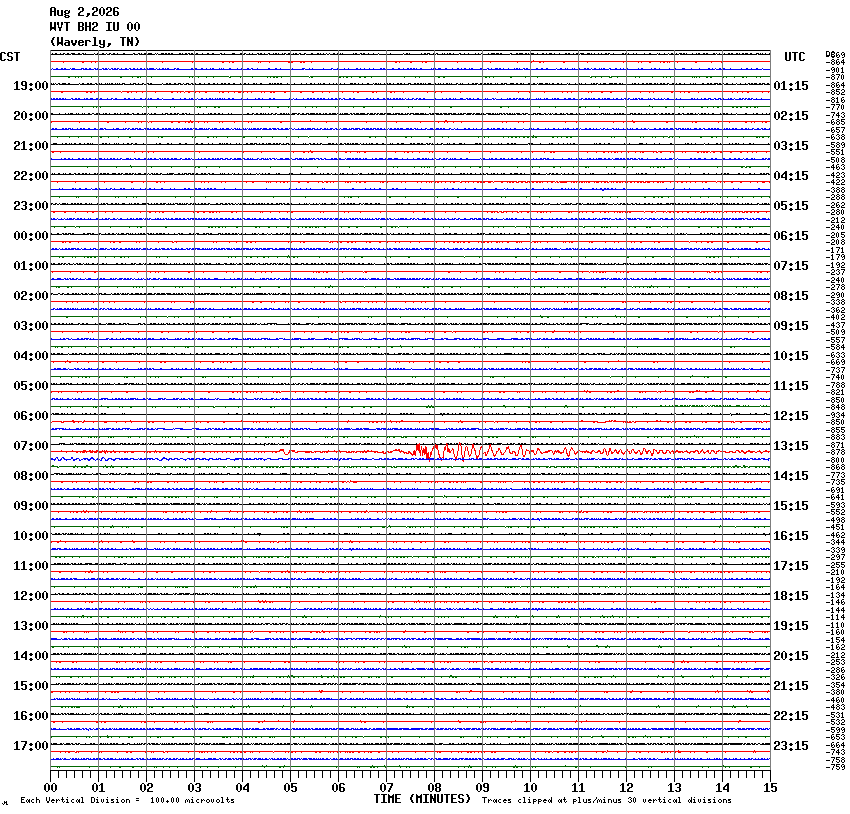Click the 00:00 CST midnight label

point(31,236)
